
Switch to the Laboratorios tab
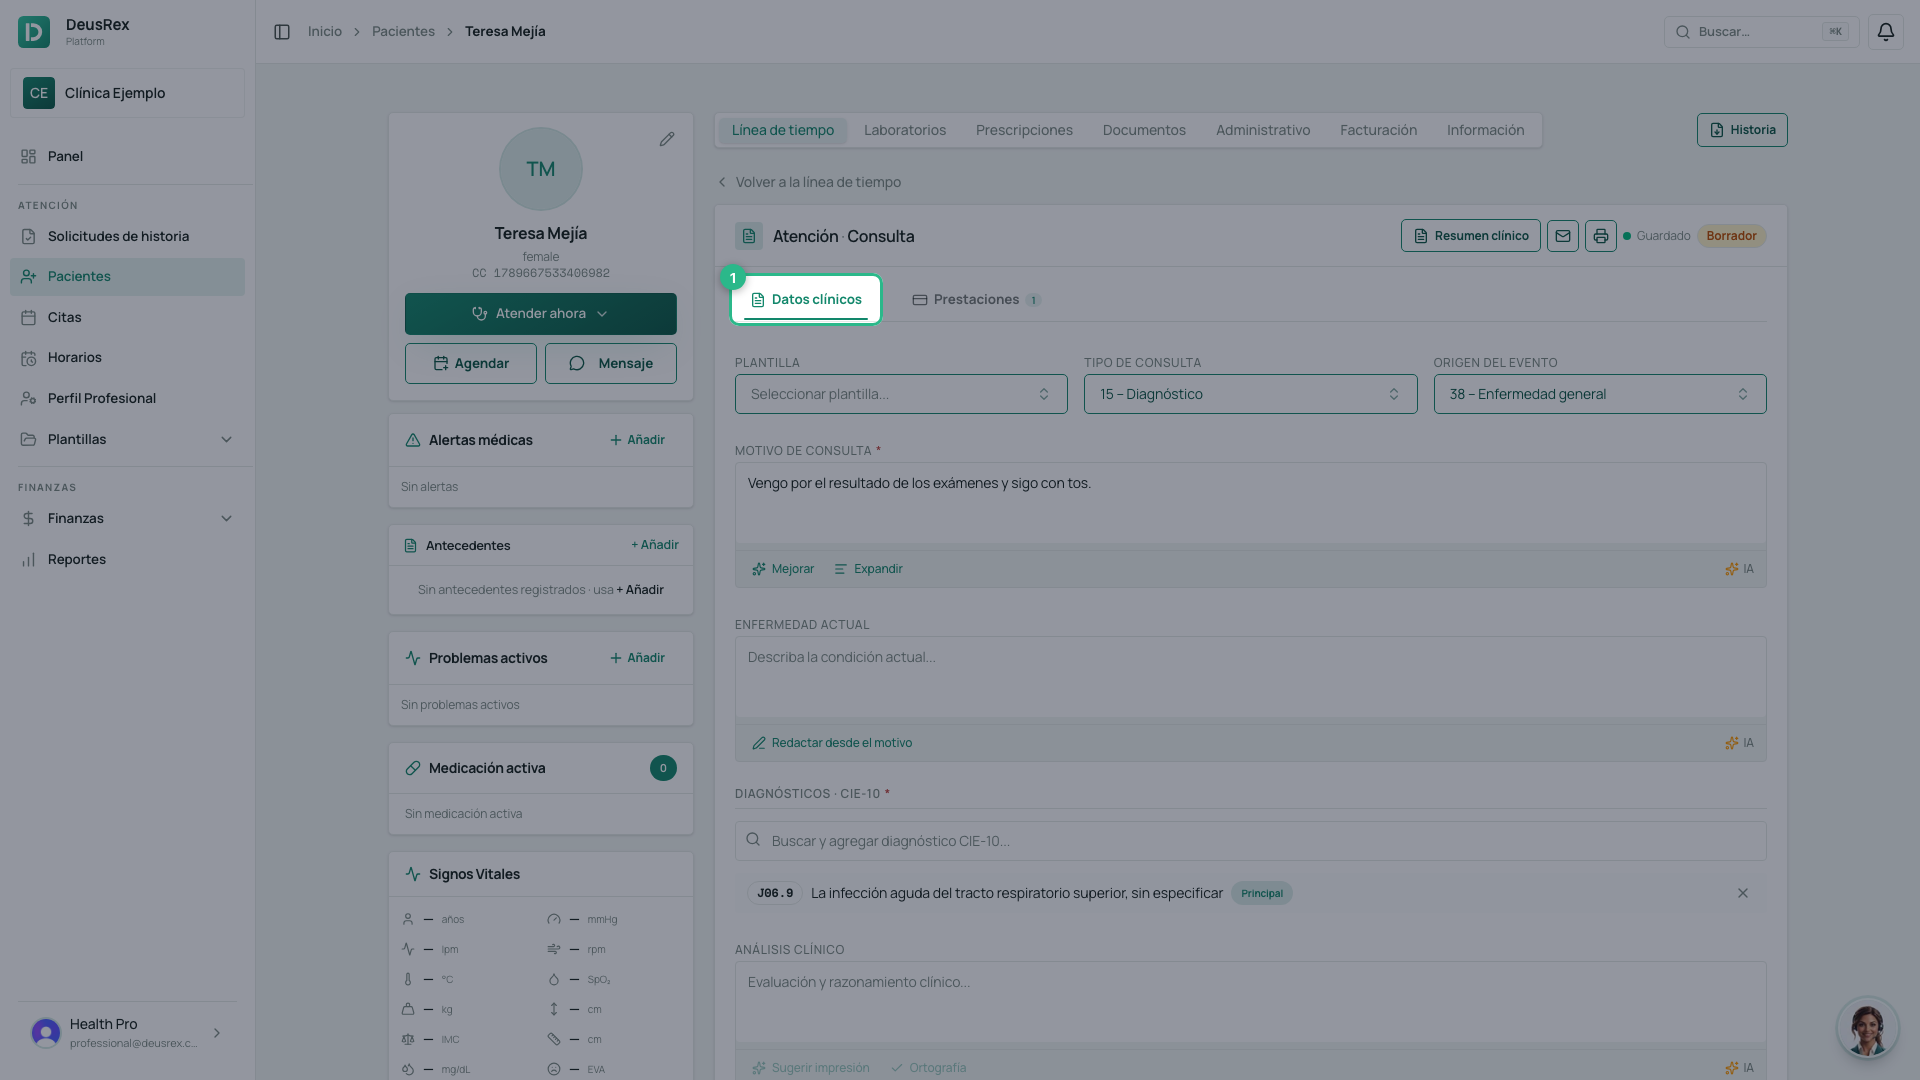point(905,130)
